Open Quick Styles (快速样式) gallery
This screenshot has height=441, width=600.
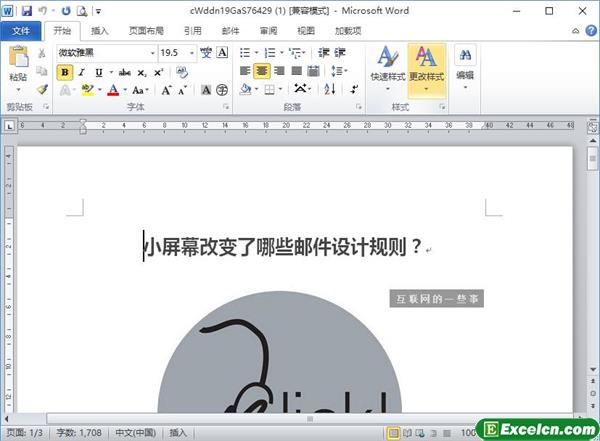[387, 65]
